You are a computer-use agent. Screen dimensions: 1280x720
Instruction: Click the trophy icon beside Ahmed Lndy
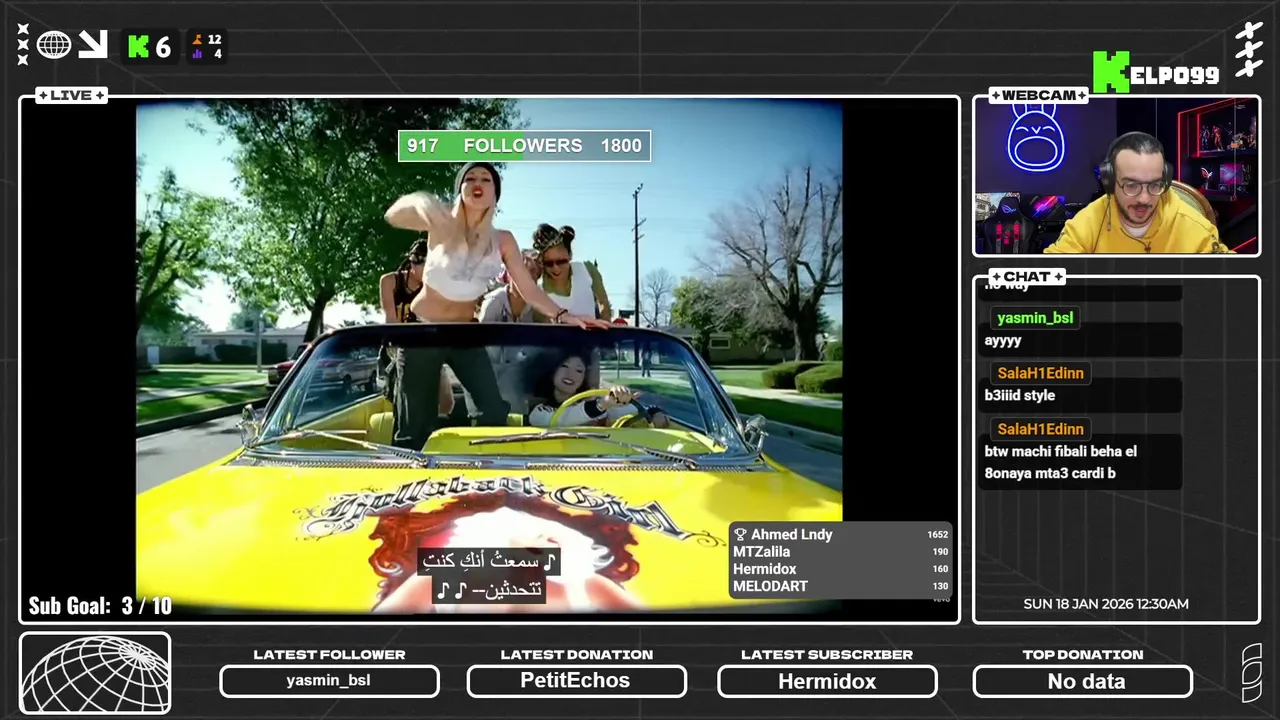(741, 535)
